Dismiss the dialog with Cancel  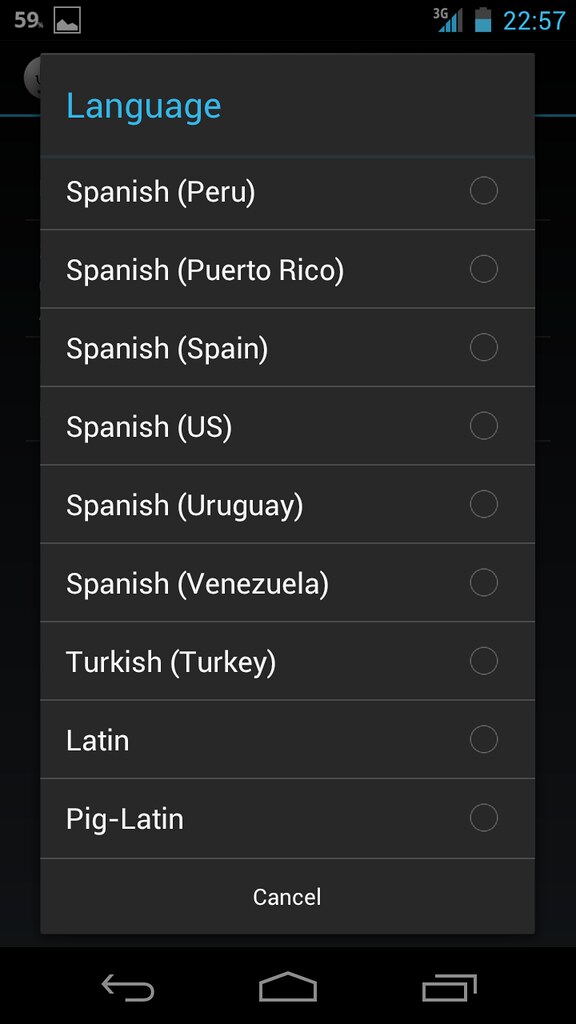(287, 897)
